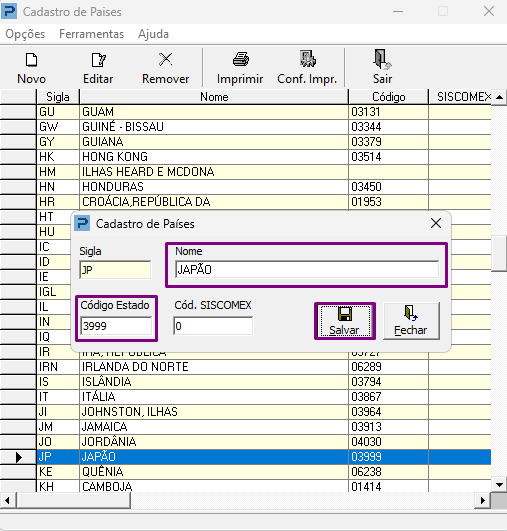Click the Fechar button in dialog
The width and height of the screenshot is (507, 531).
pyautogui.click(x=411, y=321)
